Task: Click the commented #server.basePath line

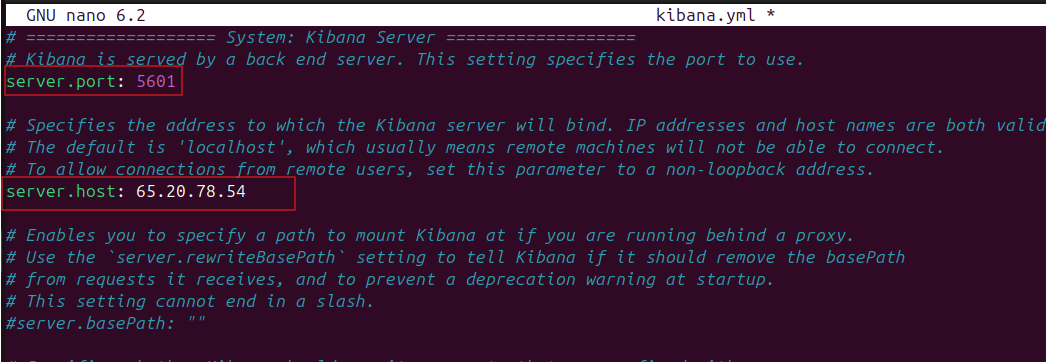Action: tap(105, 324)
